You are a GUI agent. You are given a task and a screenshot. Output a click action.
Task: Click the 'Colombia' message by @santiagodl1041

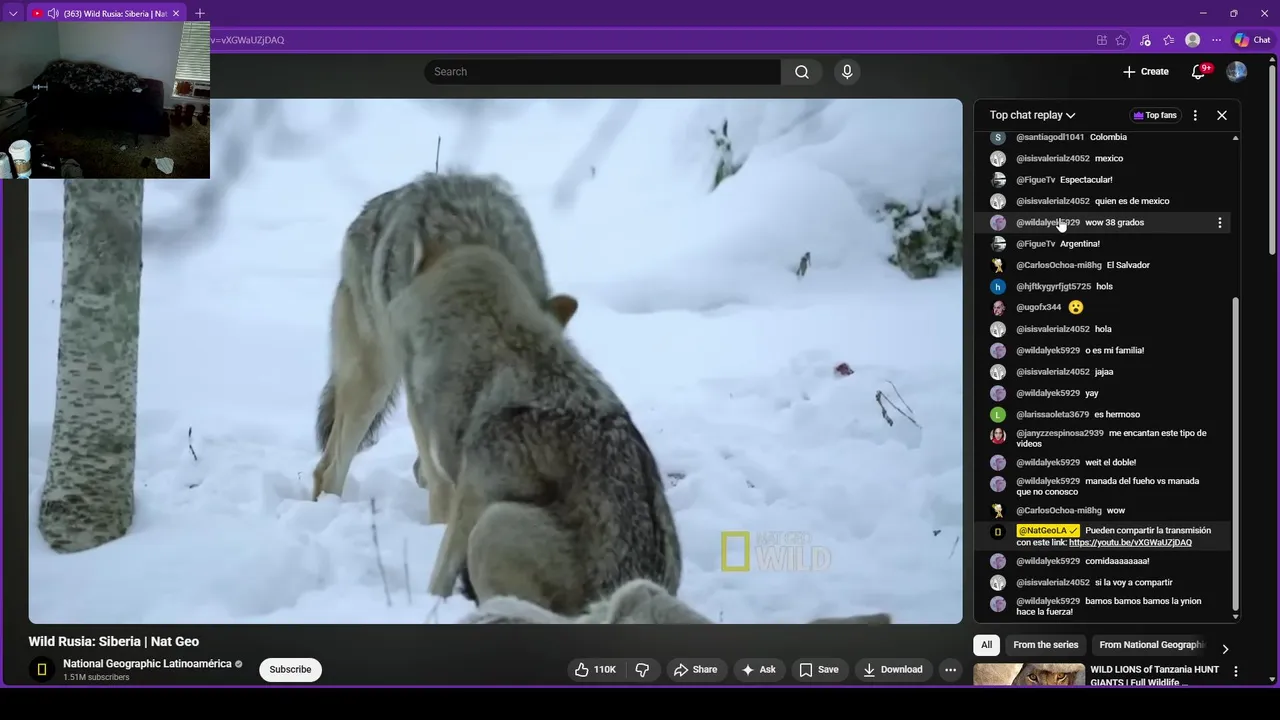pos(1108,137)
